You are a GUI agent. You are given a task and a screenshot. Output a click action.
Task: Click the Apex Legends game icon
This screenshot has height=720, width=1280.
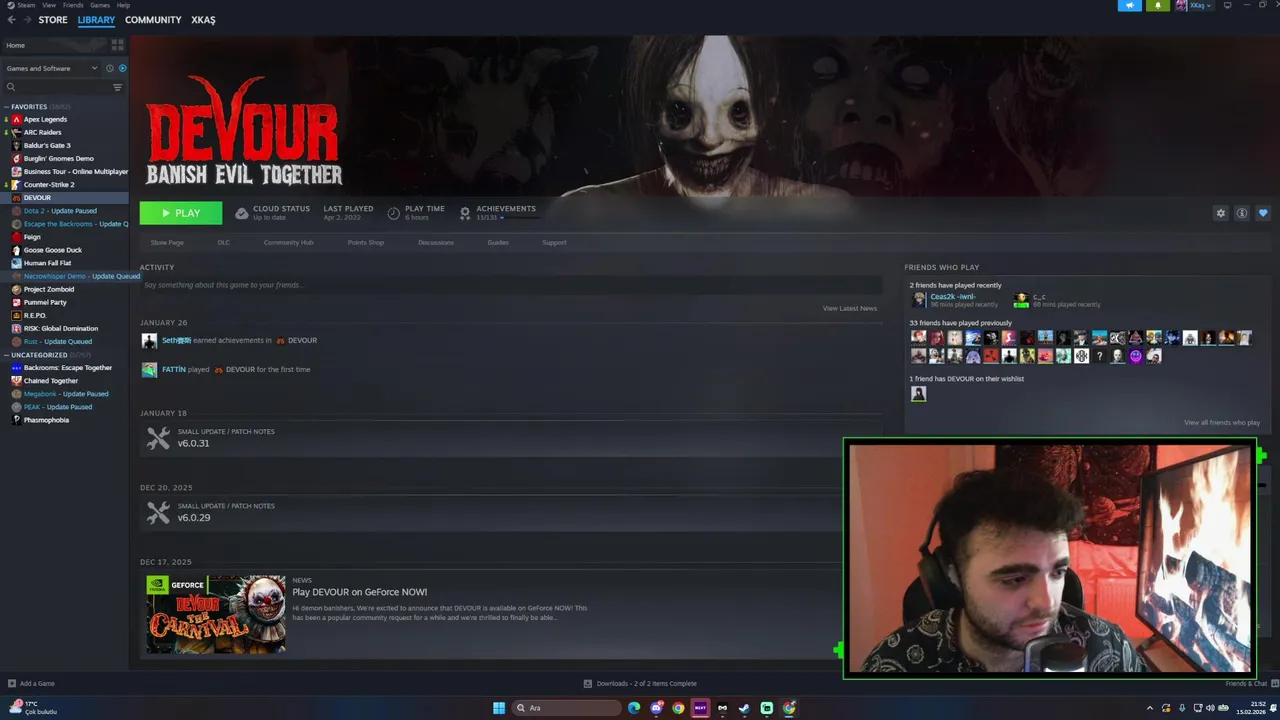(x=16, y=119)
